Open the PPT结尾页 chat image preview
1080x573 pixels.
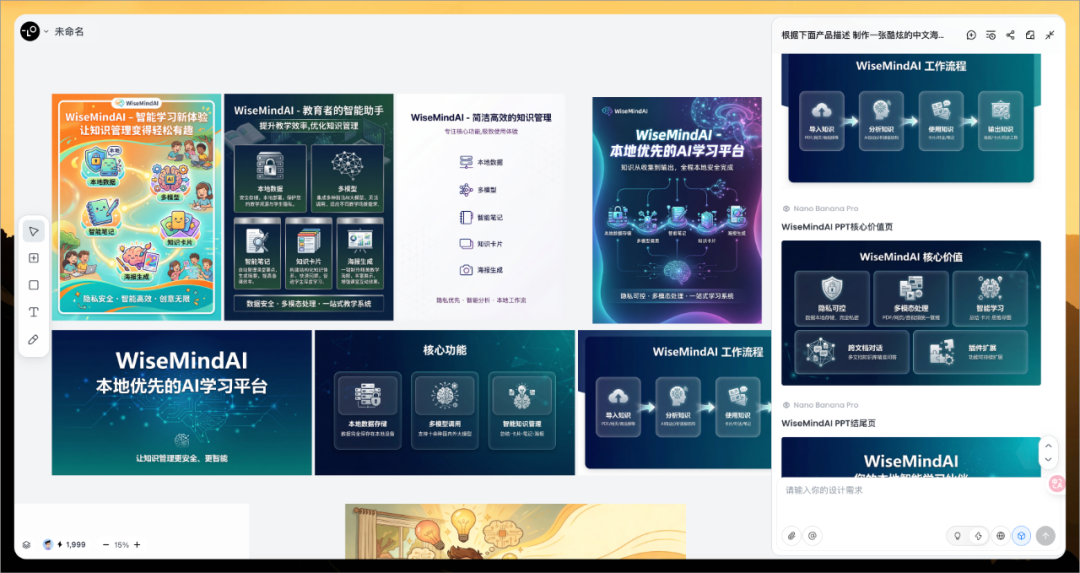911,457
